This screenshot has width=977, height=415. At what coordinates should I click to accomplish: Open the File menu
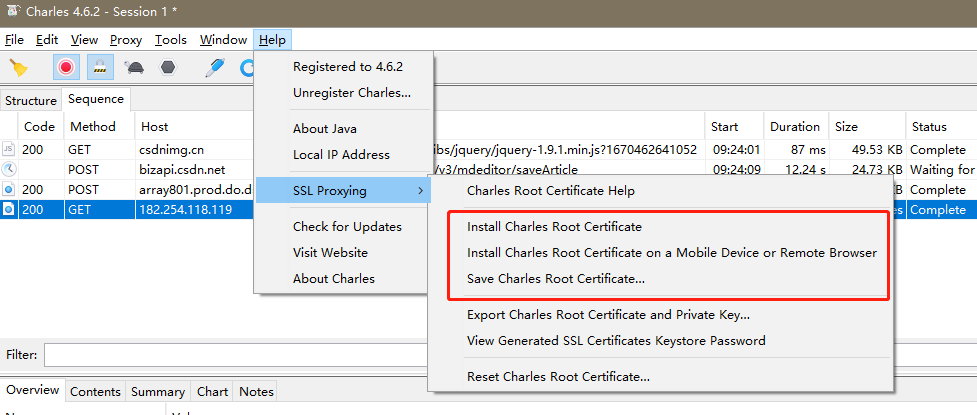pyautogui.click(x=14, y=40)
